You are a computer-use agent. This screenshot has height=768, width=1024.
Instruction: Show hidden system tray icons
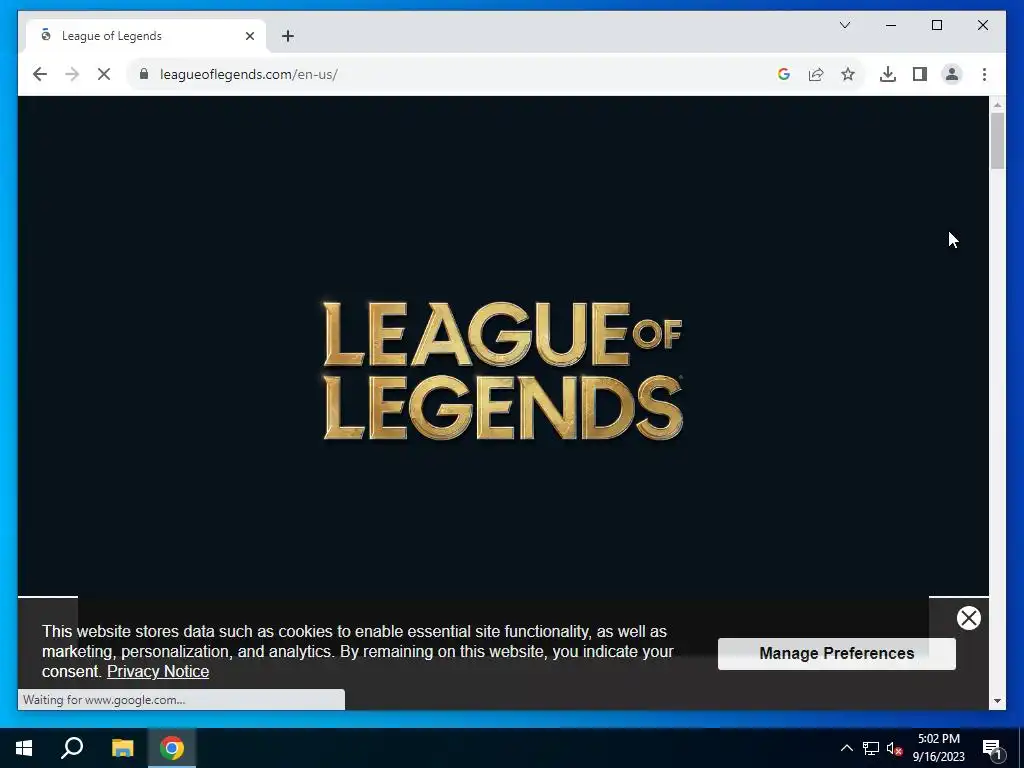point(846,748)
